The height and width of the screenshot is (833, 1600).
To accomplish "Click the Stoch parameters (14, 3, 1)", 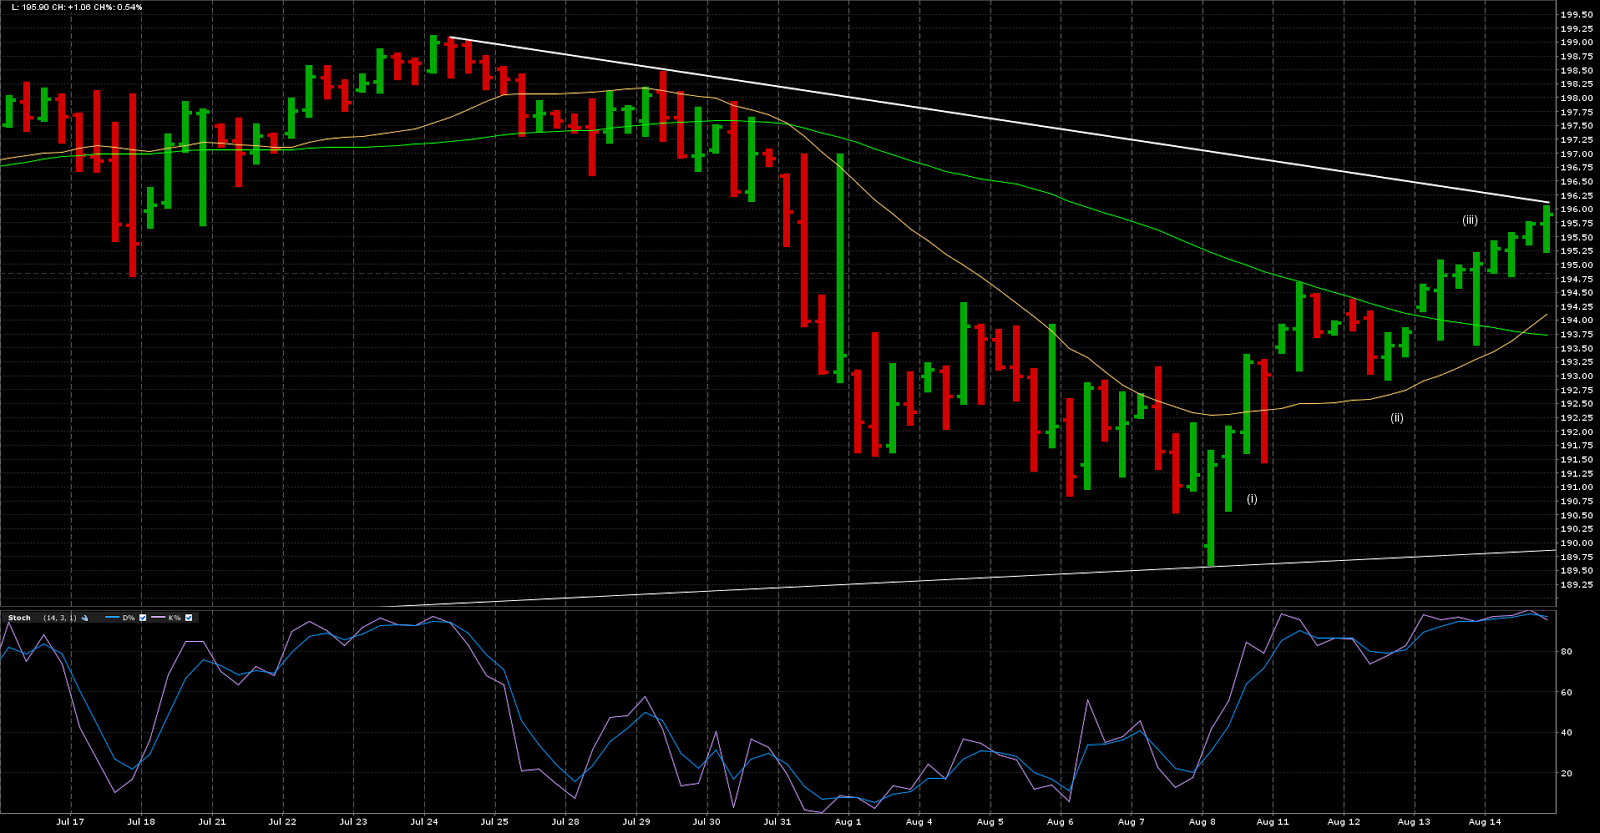I will point(60,618).
